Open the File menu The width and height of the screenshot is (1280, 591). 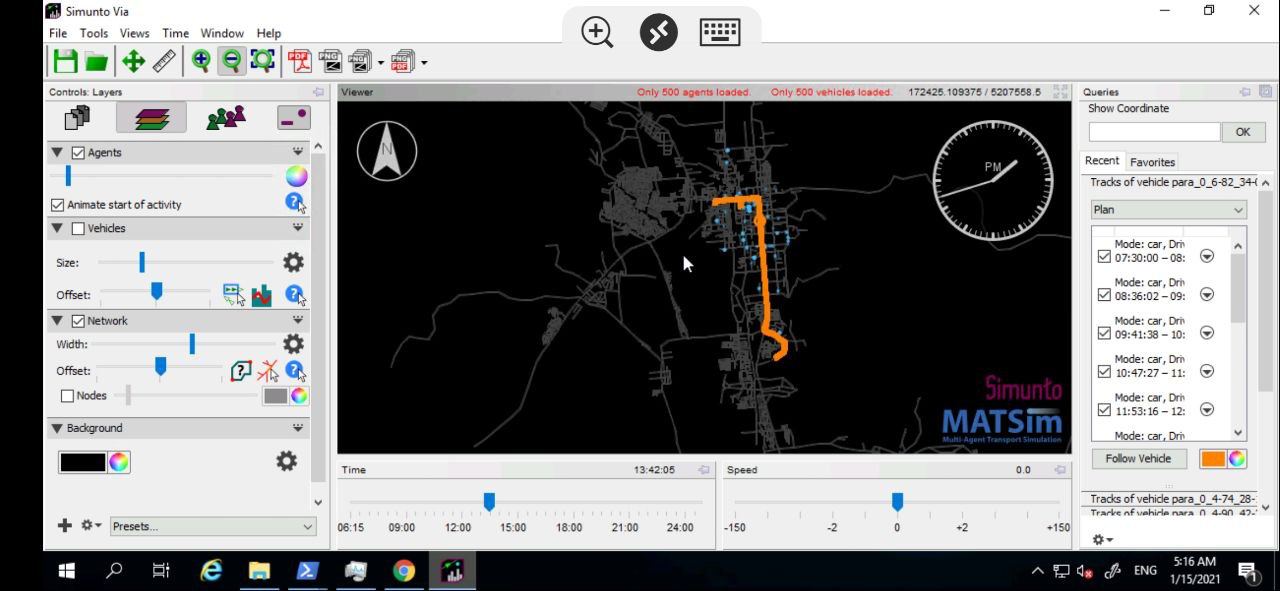click(x=58, y=33)
